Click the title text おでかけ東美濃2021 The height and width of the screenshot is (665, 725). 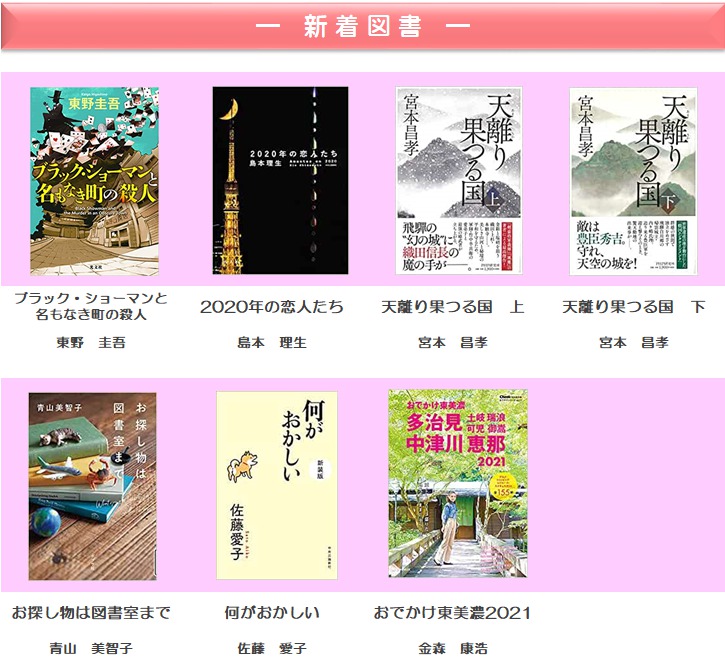pyautogui.click(x=452, y=613)
